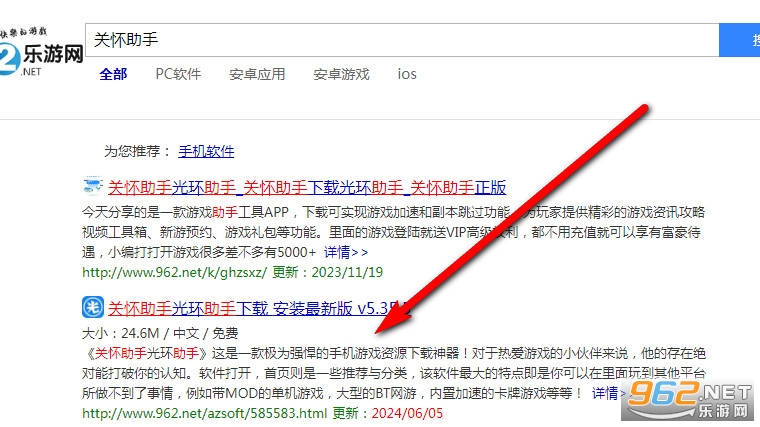Screen dimensions: 760x427
Task: Select the 全部 tab
Action: [x=113, y=74]
